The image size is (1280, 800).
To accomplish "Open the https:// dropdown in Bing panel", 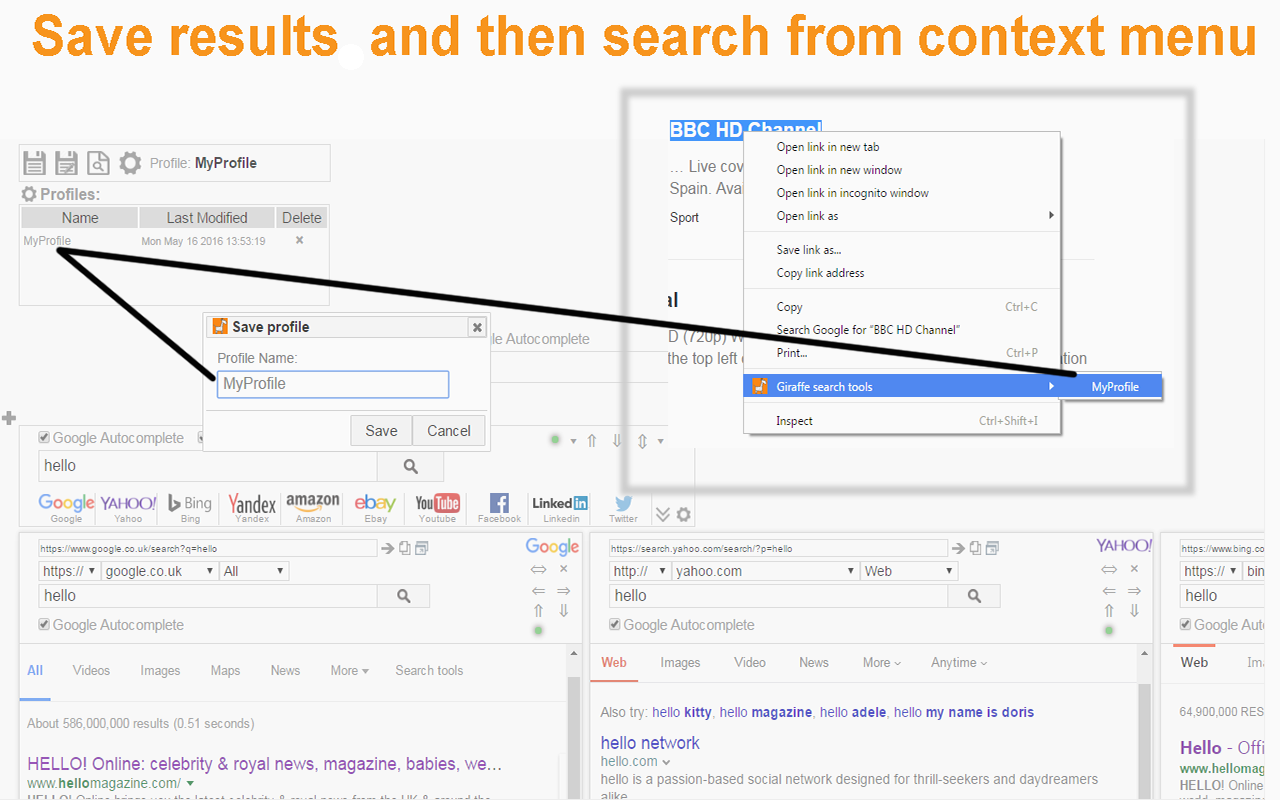I will coord(1211,571).
